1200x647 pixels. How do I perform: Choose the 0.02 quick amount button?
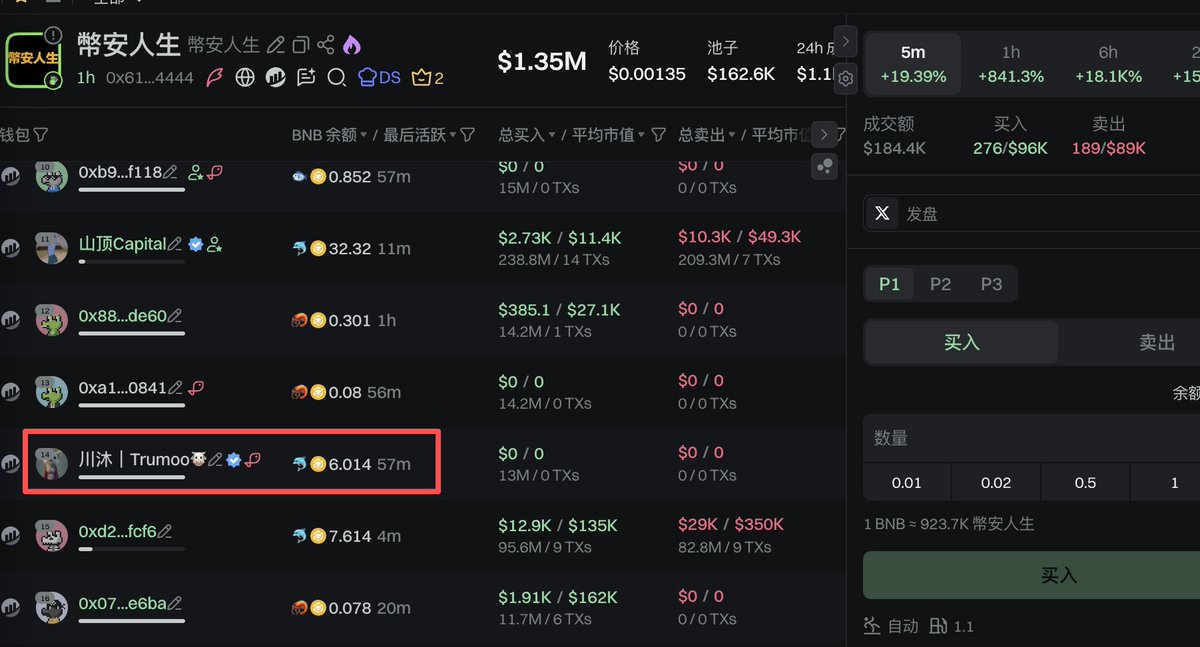(x=995, y=483)
